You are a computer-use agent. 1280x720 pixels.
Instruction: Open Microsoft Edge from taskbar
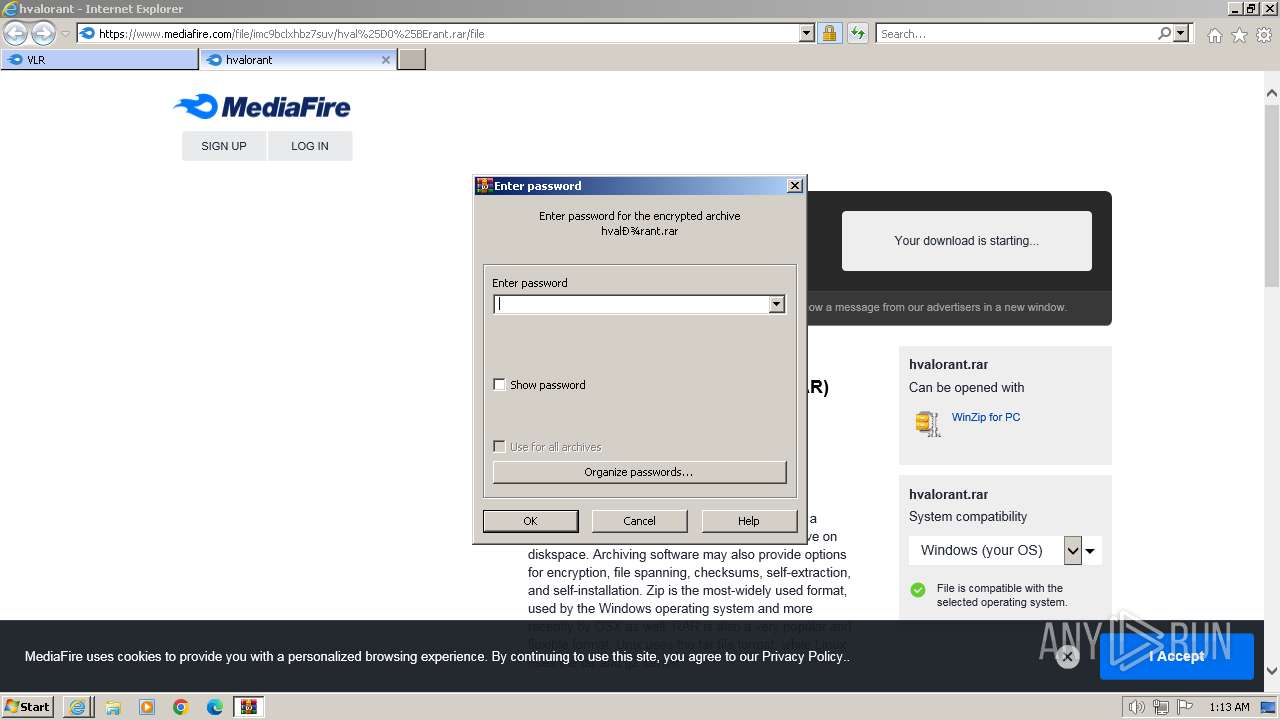pos(215,707)
